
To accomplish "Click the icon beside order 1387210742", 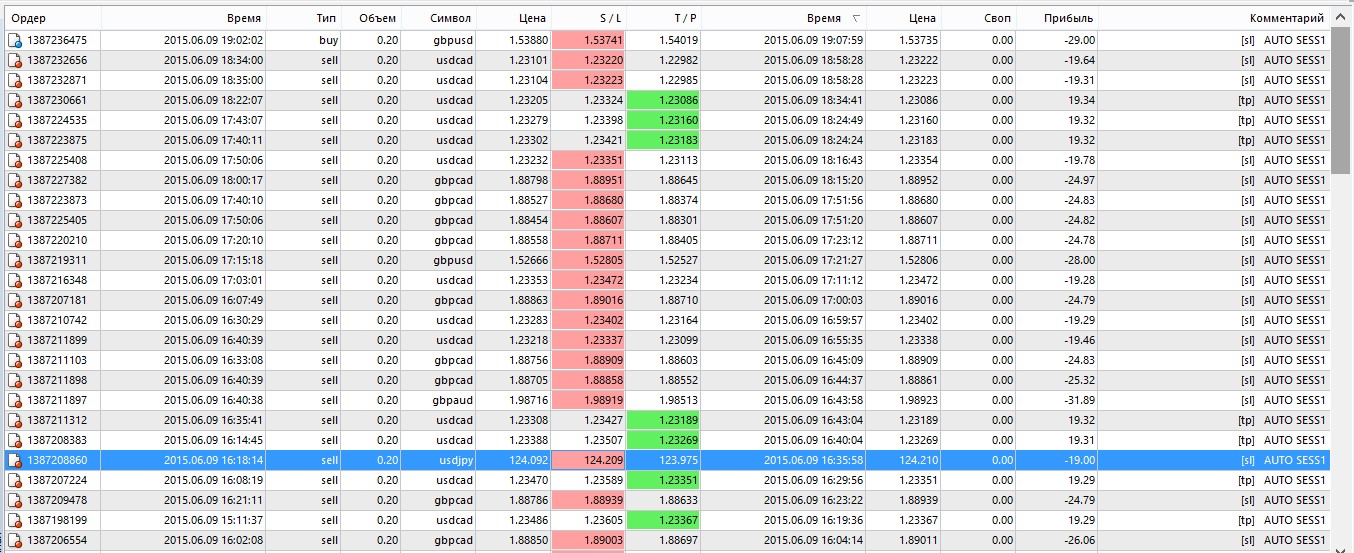I will click(15, 321).
